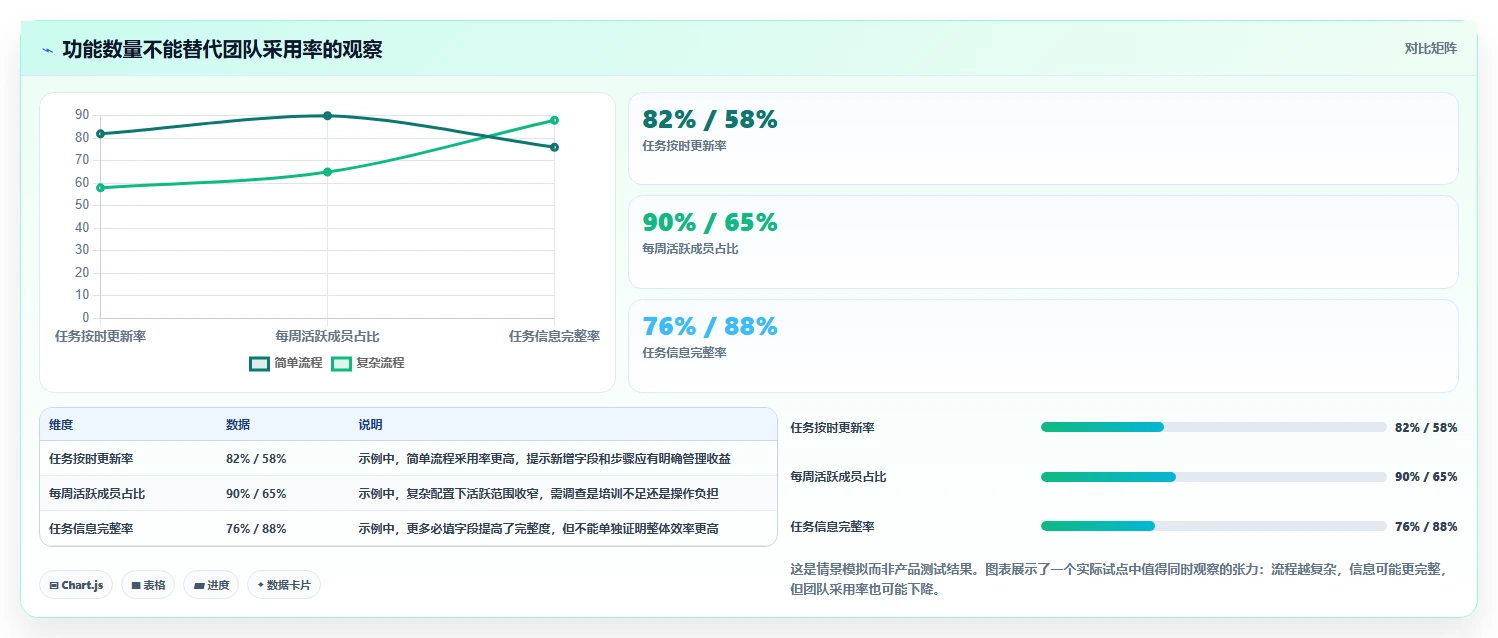Click the 简单流程 point at 任务信息完整率
The width and height of the screenshot is (1498, 638).
554,147
